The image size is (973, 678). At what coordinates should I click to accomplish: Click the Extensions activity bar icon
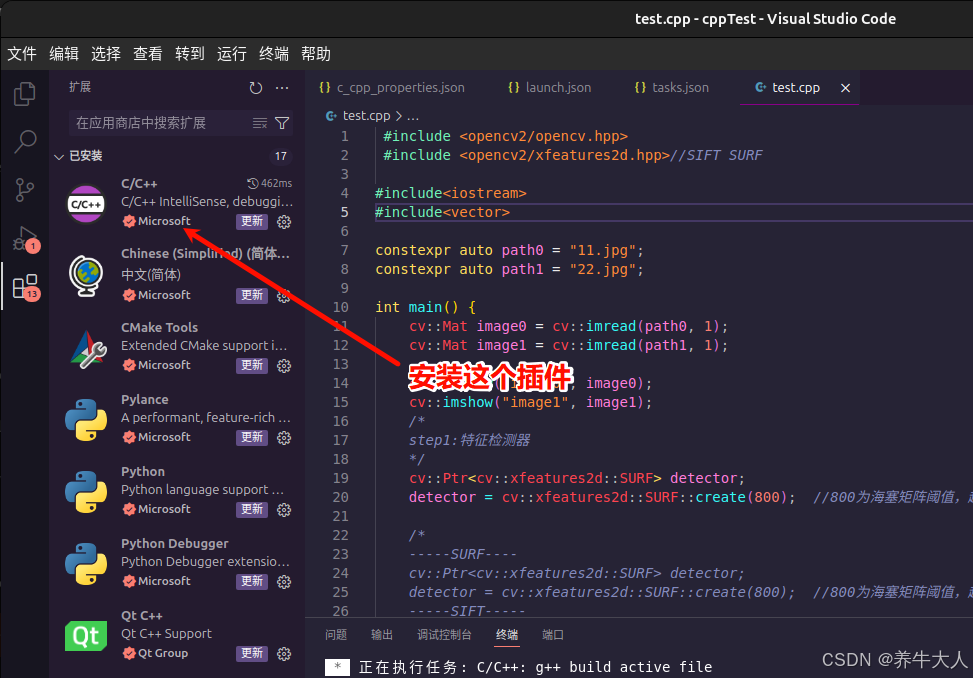coord(25,287)
